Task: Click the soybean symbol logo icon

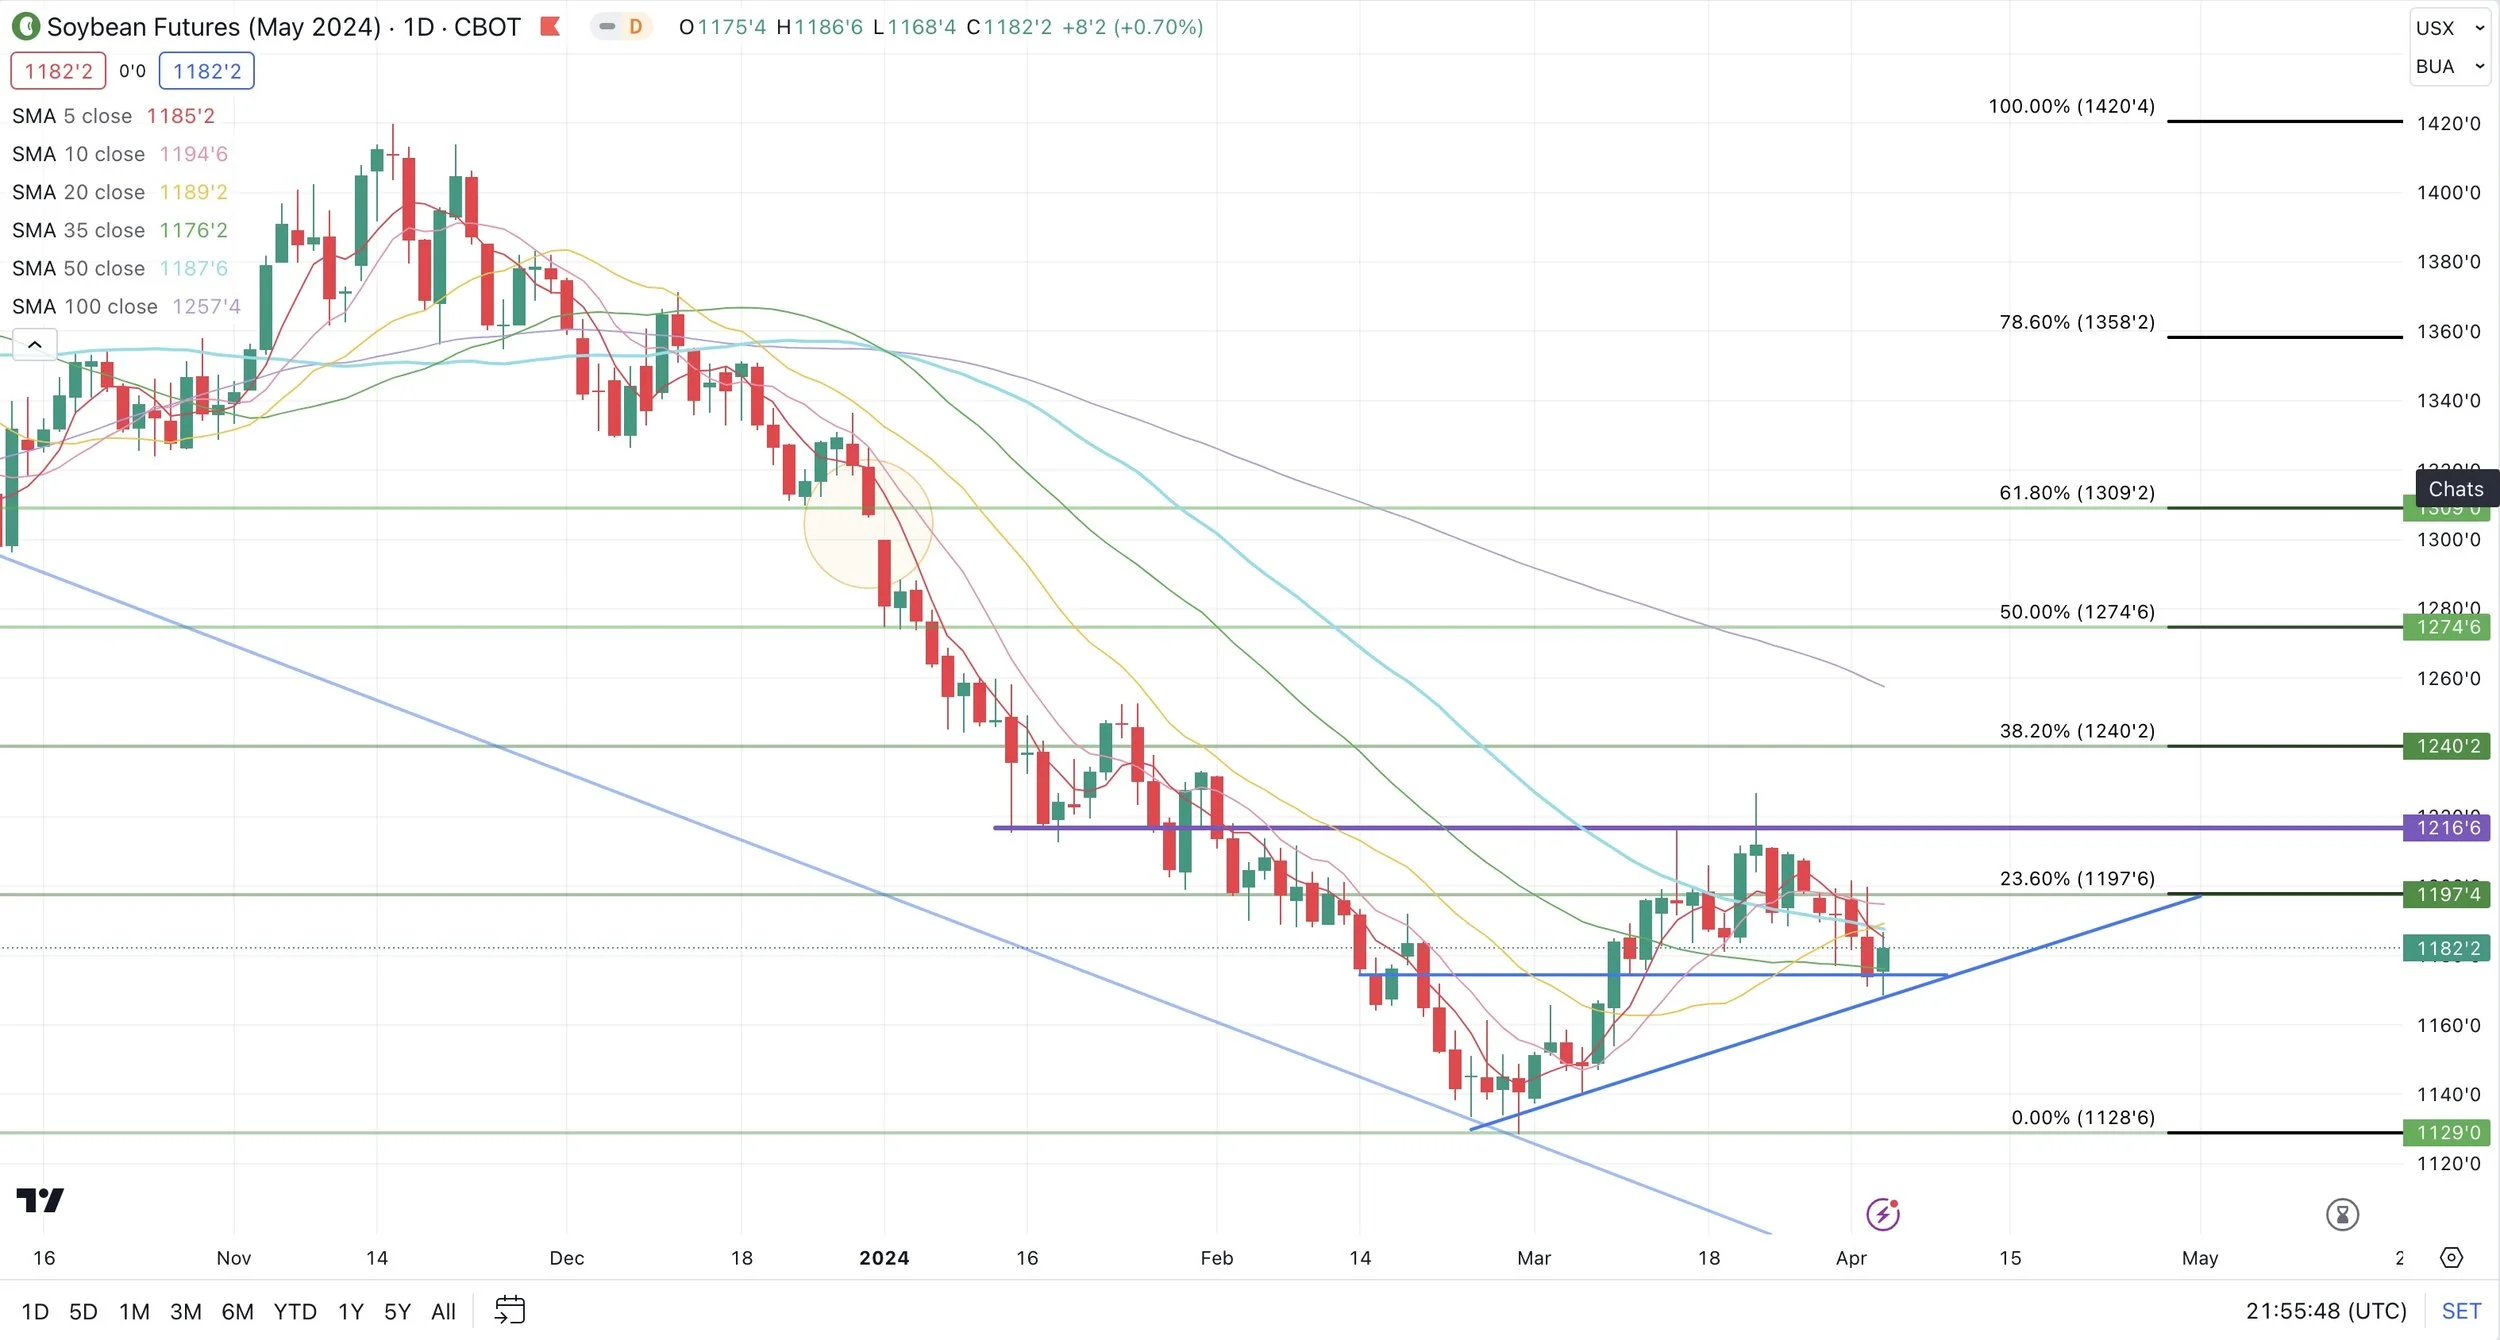Action: pyautogui.click(x=25, y=27)
